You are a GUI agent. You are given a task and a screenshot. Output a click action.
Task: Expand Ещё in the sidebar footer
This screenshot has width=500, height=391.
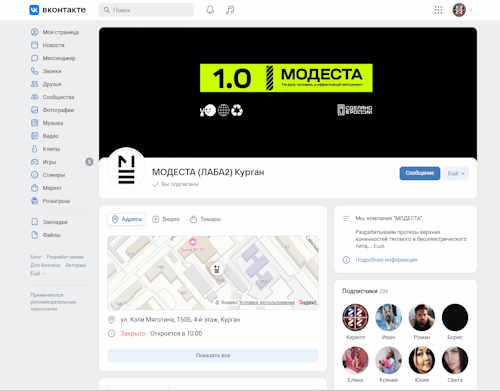click(x=35, y=273)
